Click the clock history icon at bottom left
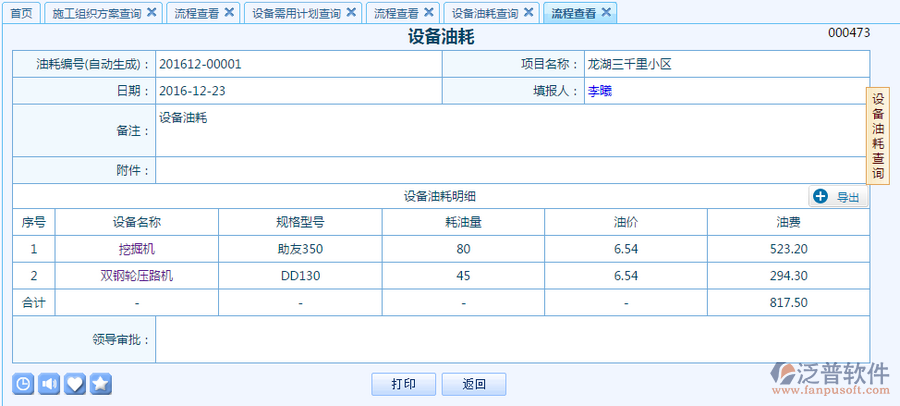900x406 pixels. [23, 384]
